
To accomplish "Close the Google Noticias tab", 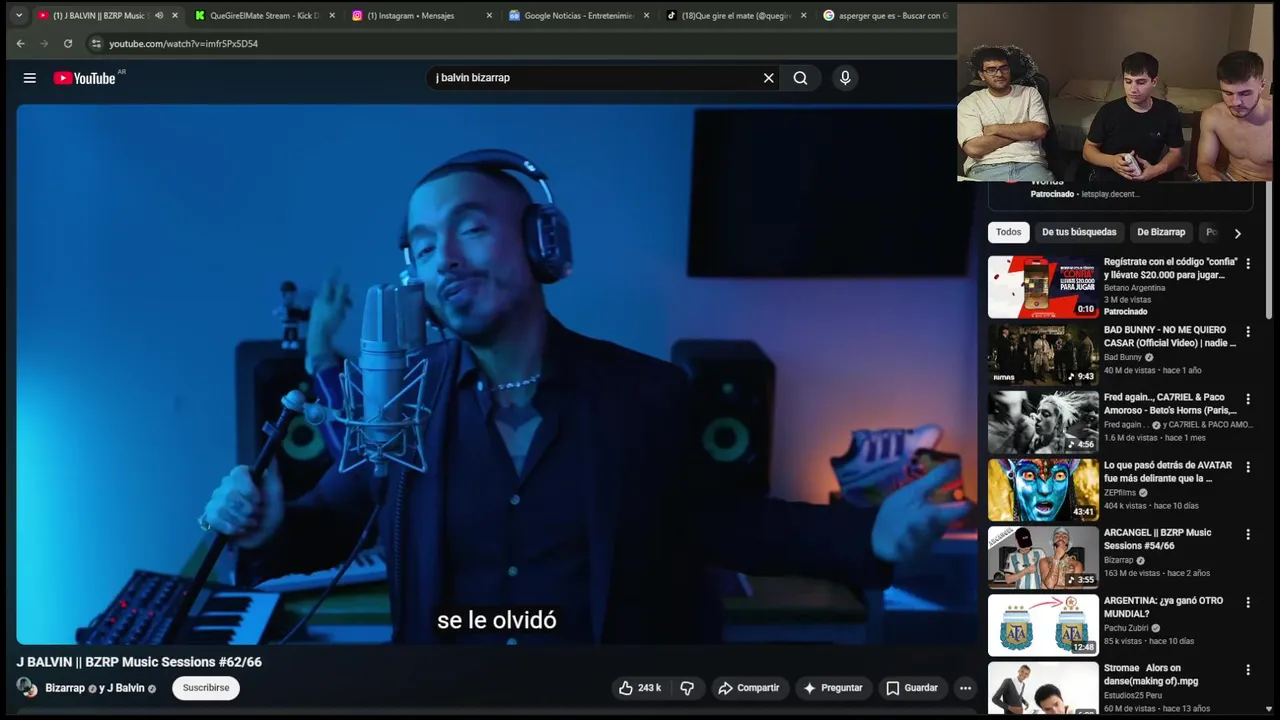I will 646,15.
